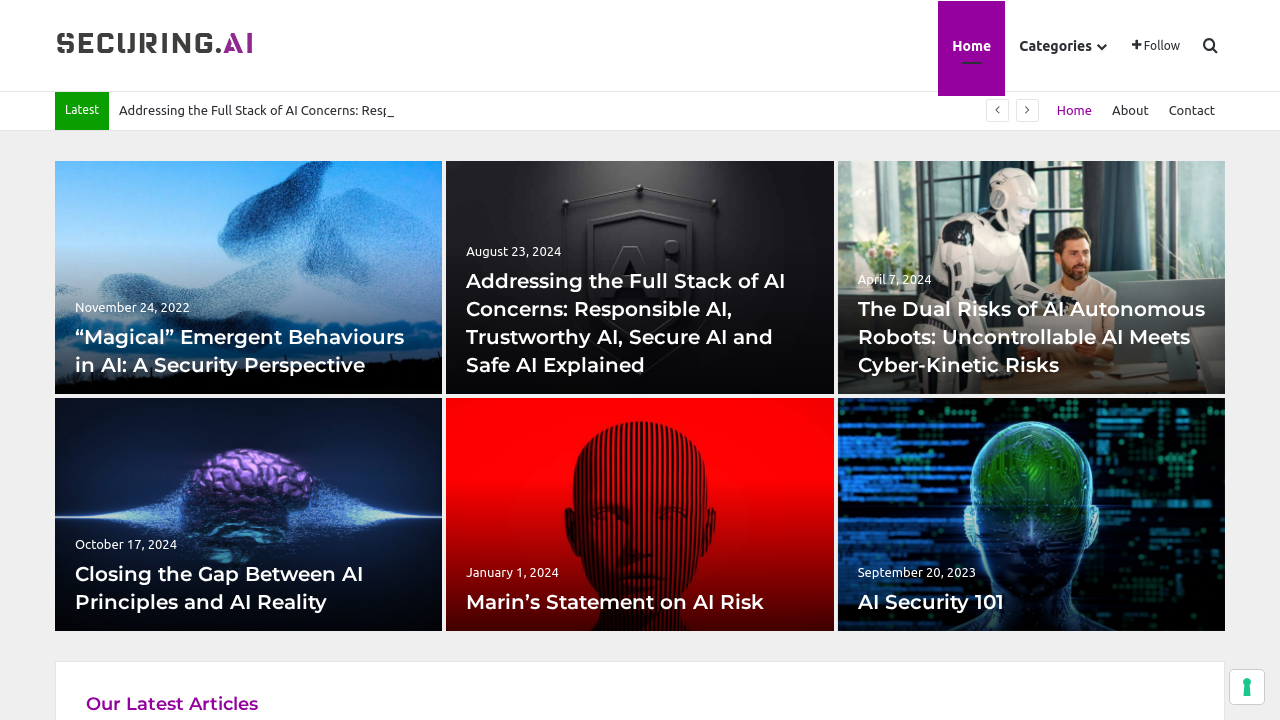Open "Magical" Emergent Behaviours article
The width and height of the screenshot is (1280, 720).
pos(239,351)
